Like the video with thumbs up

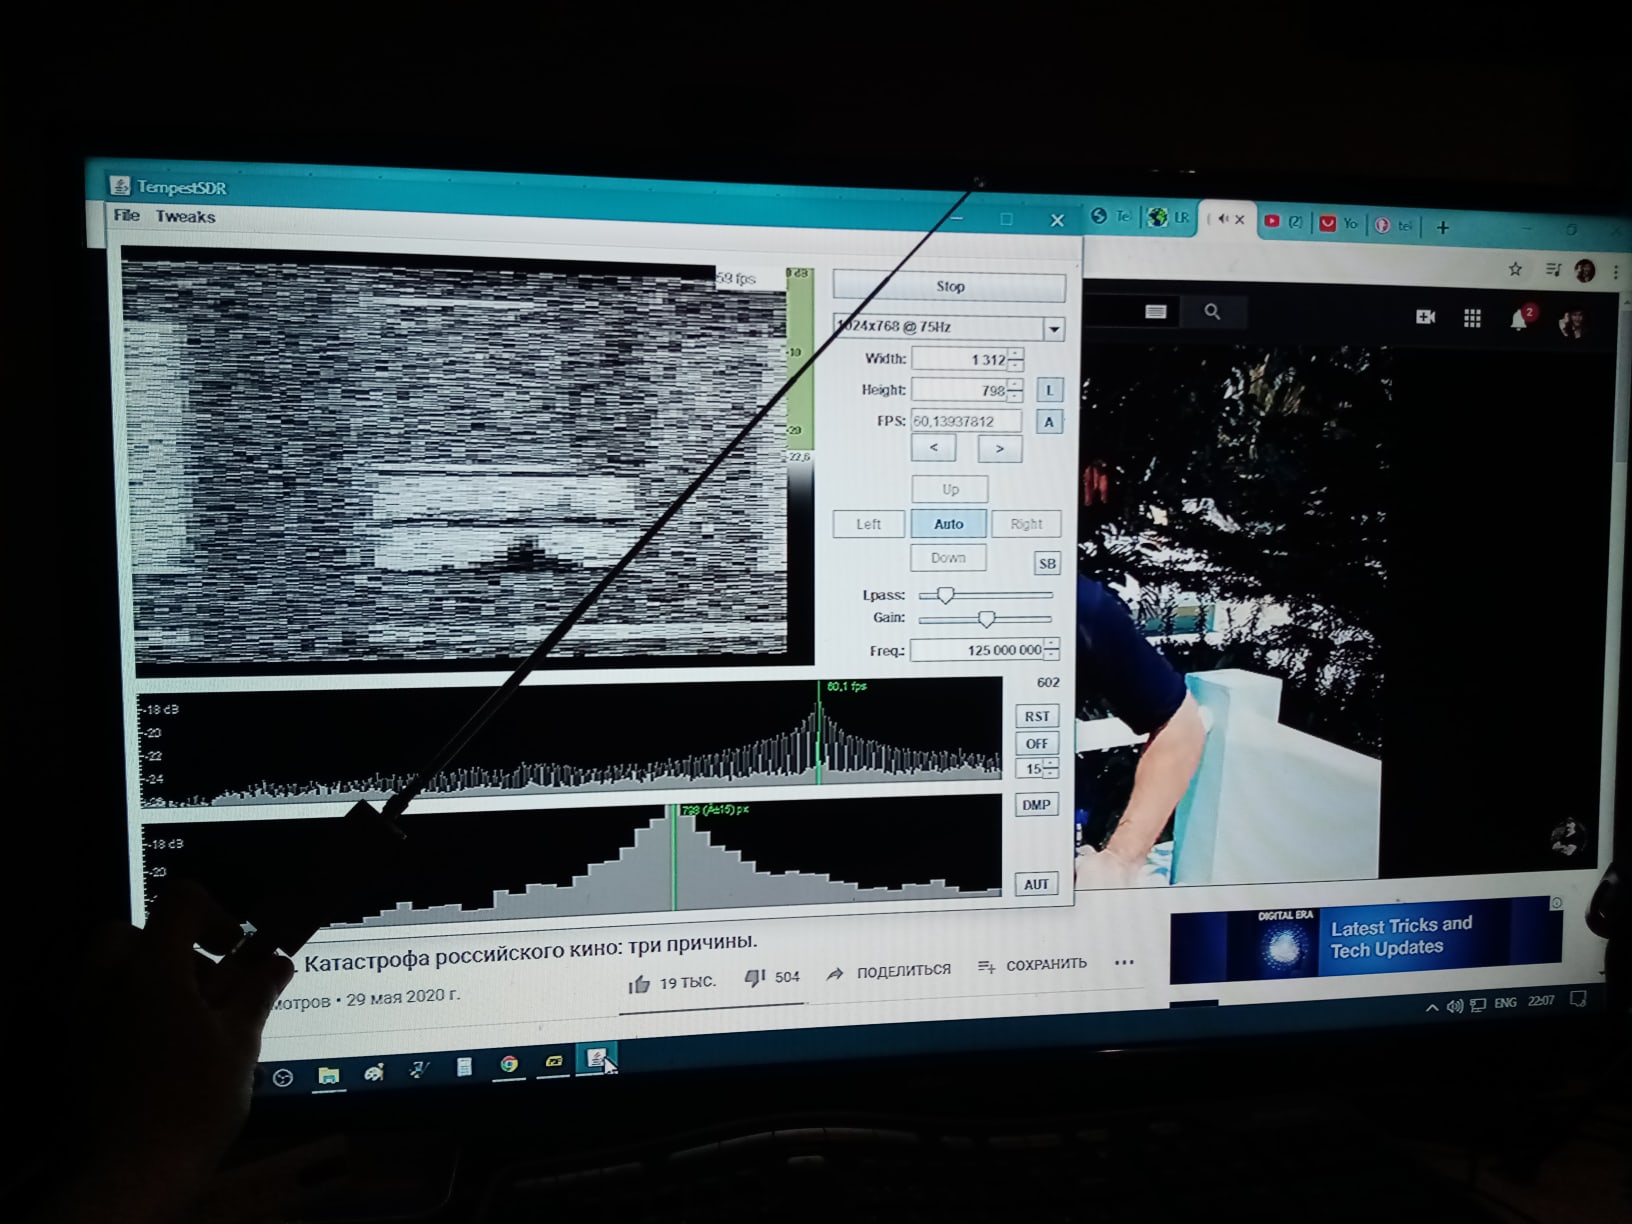pyautogui.click(x=639, y=984)
